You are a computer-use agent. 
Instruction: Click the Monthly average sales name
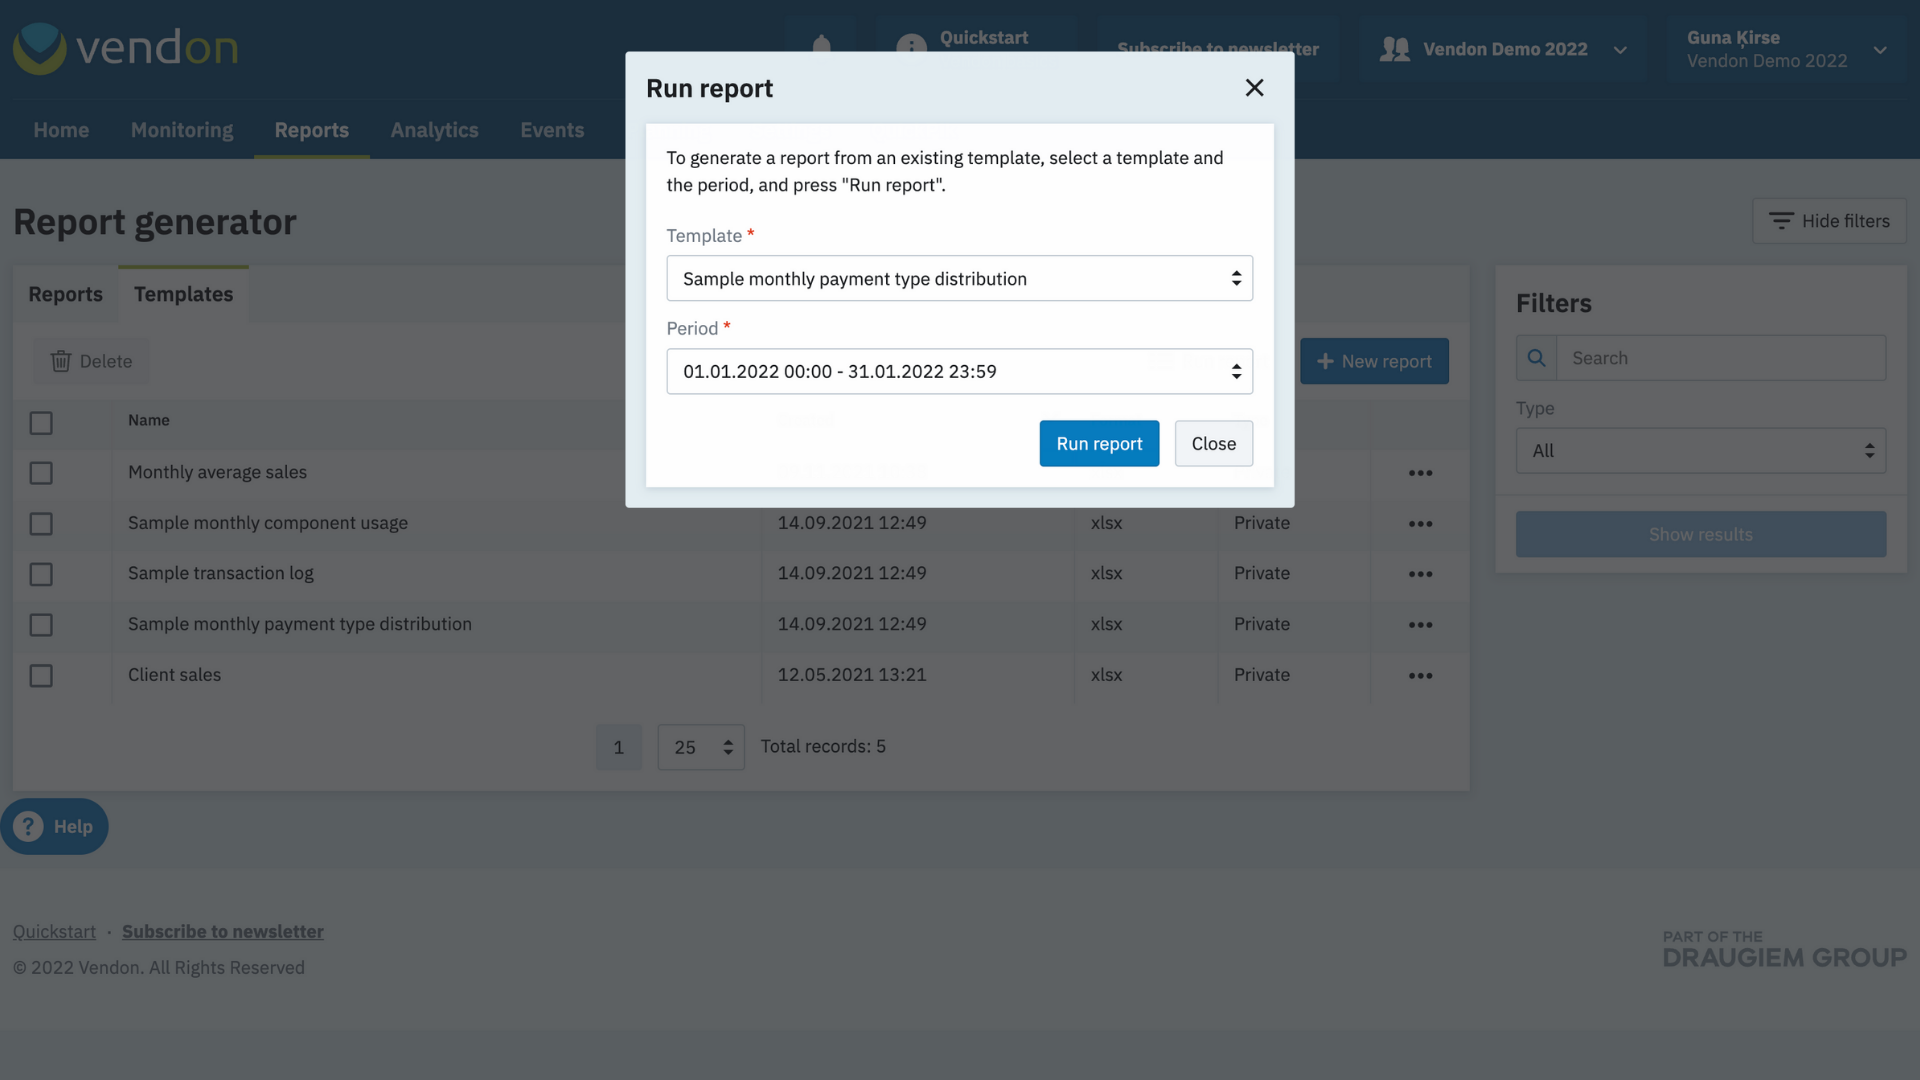click(x=217, y=472)
